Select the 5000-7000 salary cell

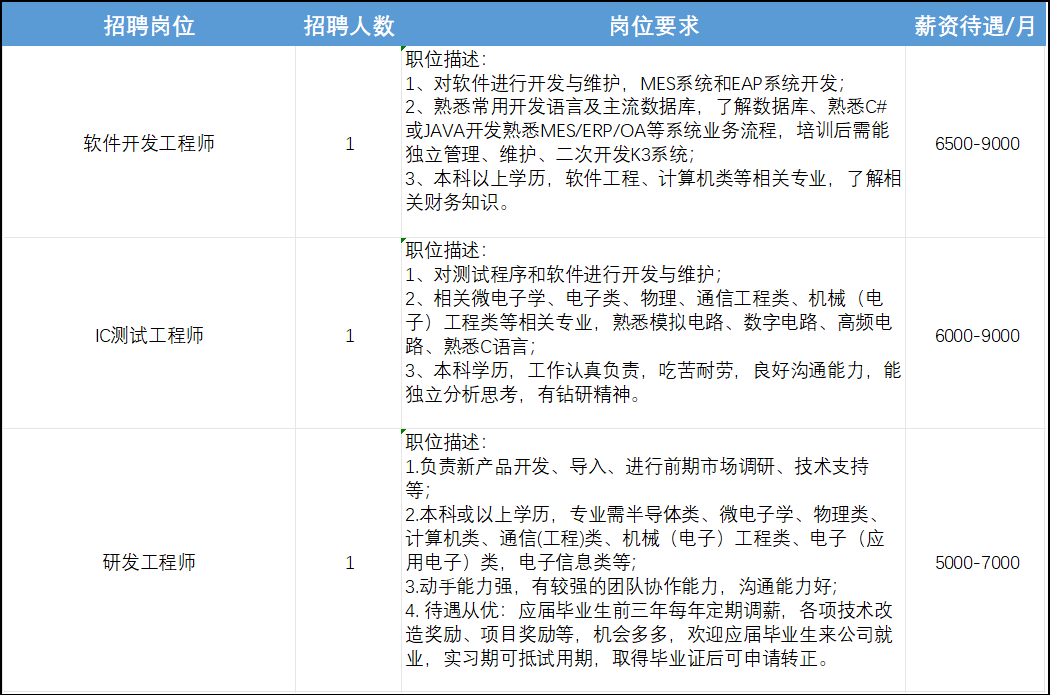pyautogui.click(x=976, y=562)
